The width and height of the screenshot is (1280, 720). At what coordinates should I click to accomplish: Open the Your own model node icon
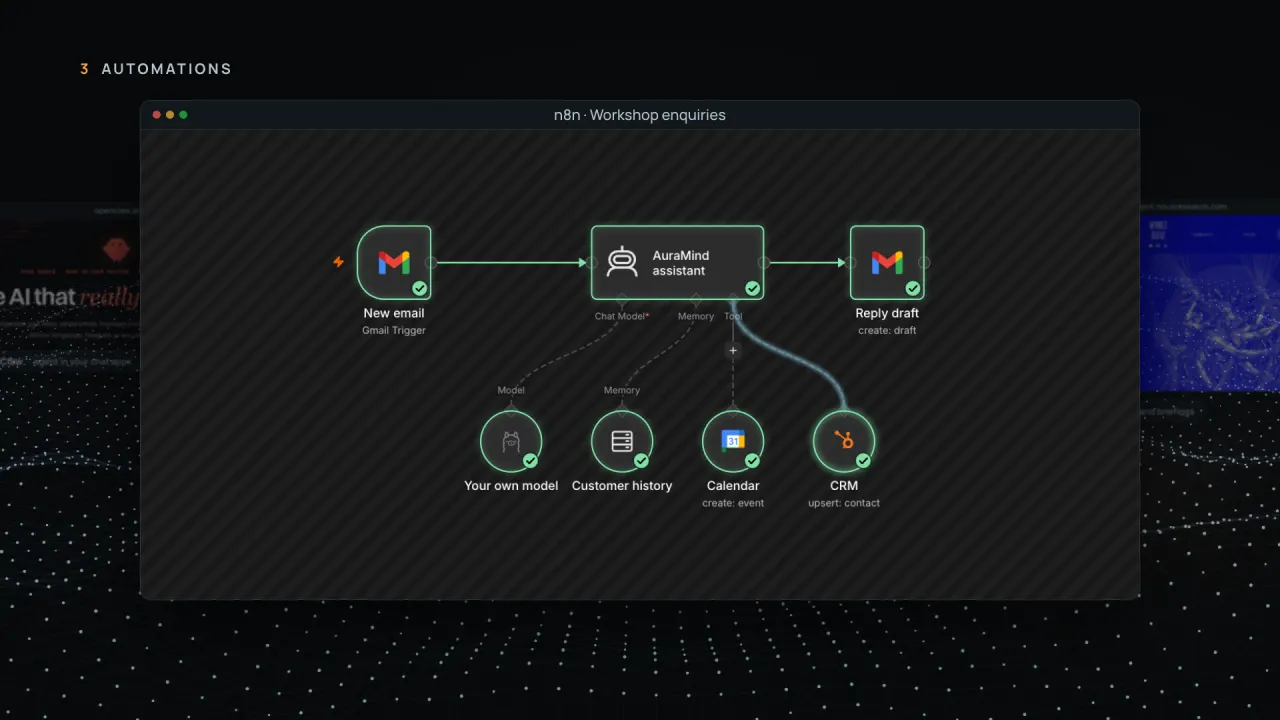tap(511, 441)
